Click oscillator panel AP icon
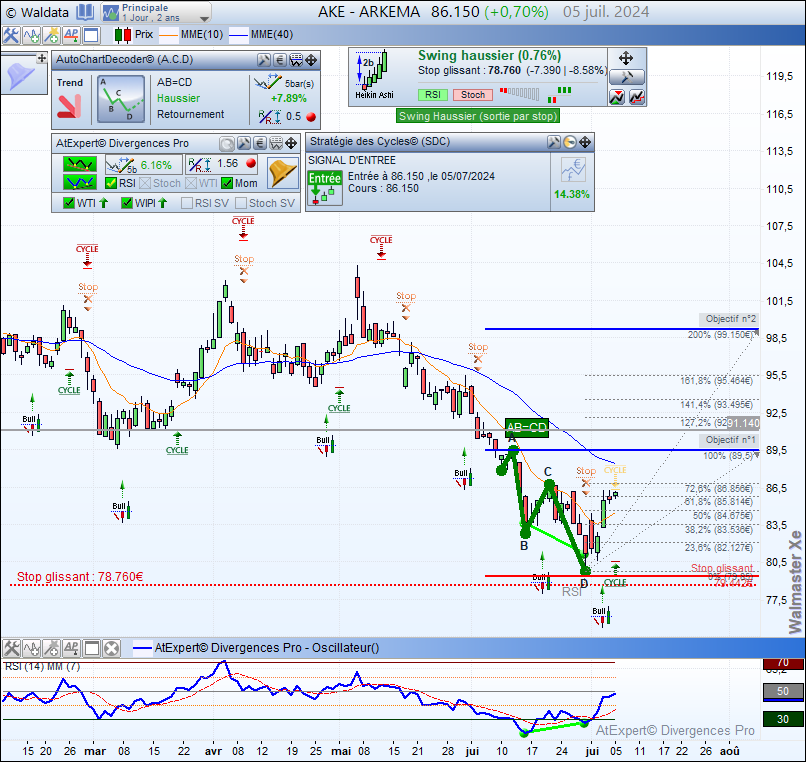Viewport: 806px width, 762px height. 71,648
